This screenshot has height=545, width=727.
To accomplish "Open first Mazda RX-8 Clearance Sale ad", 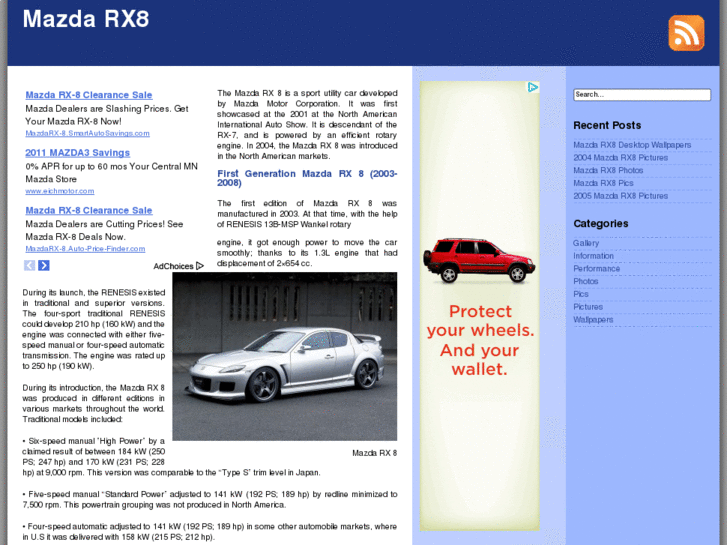I will [89, 95].
